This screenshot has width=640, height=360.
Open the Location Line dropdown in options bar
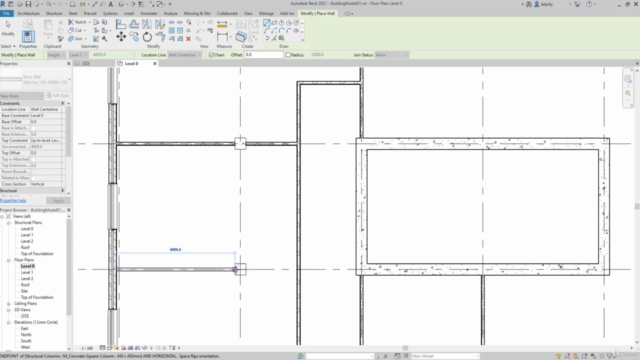pyautogui.click(x=184, y=55)
